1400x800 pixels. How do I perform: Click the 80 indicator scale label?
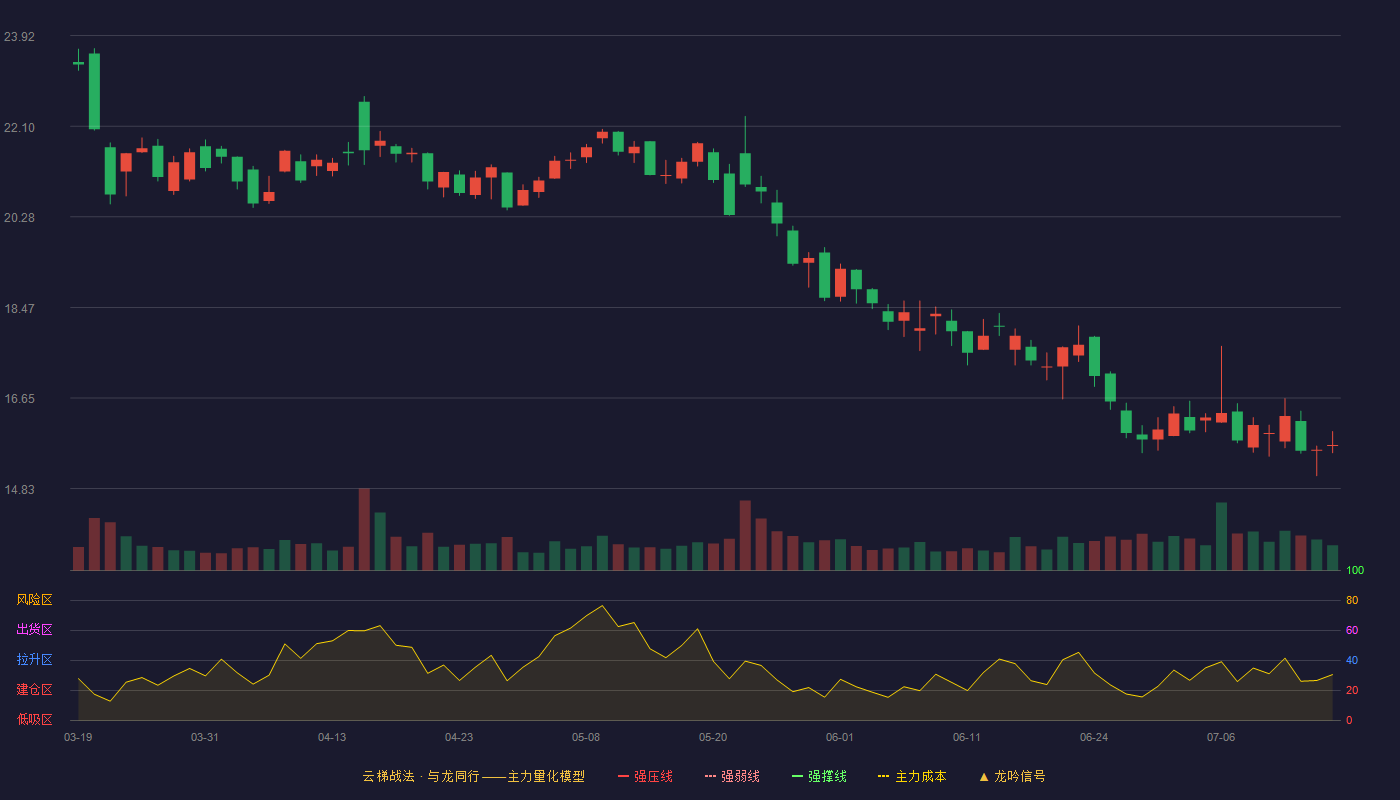pyautogui.click(x=1352, y=600)
